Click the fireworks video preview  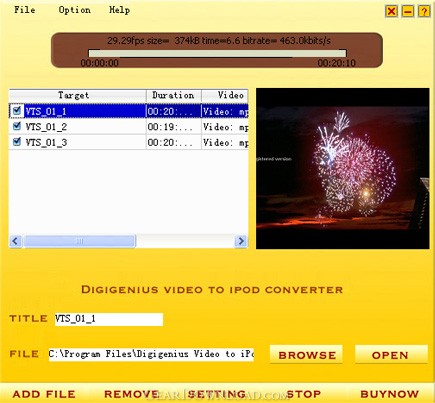[342, 168]
